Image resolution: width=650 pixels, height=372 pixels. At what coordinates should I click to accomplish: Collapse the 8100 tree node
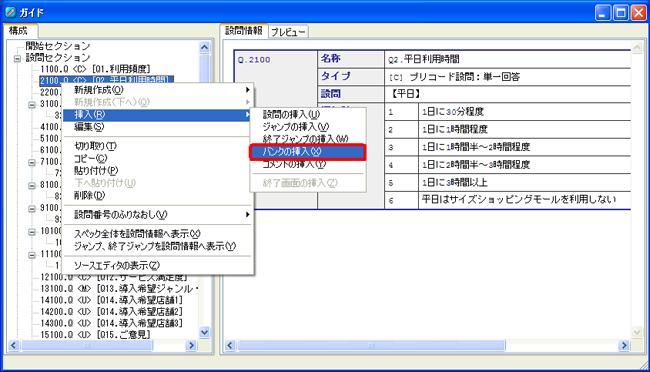point(32,185)
